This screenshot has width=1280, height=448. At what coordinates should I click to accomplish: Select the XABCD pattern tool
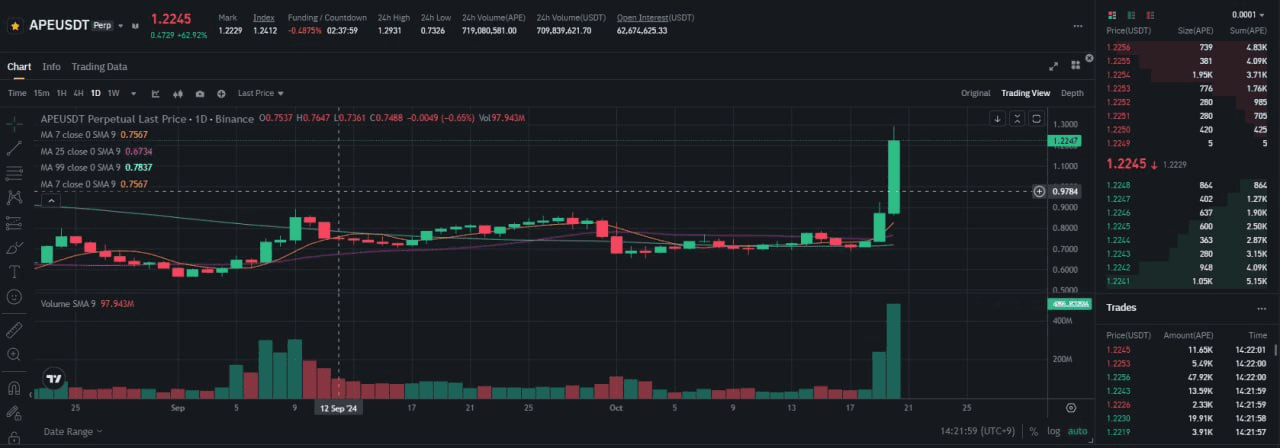click(x=14, y=197)
